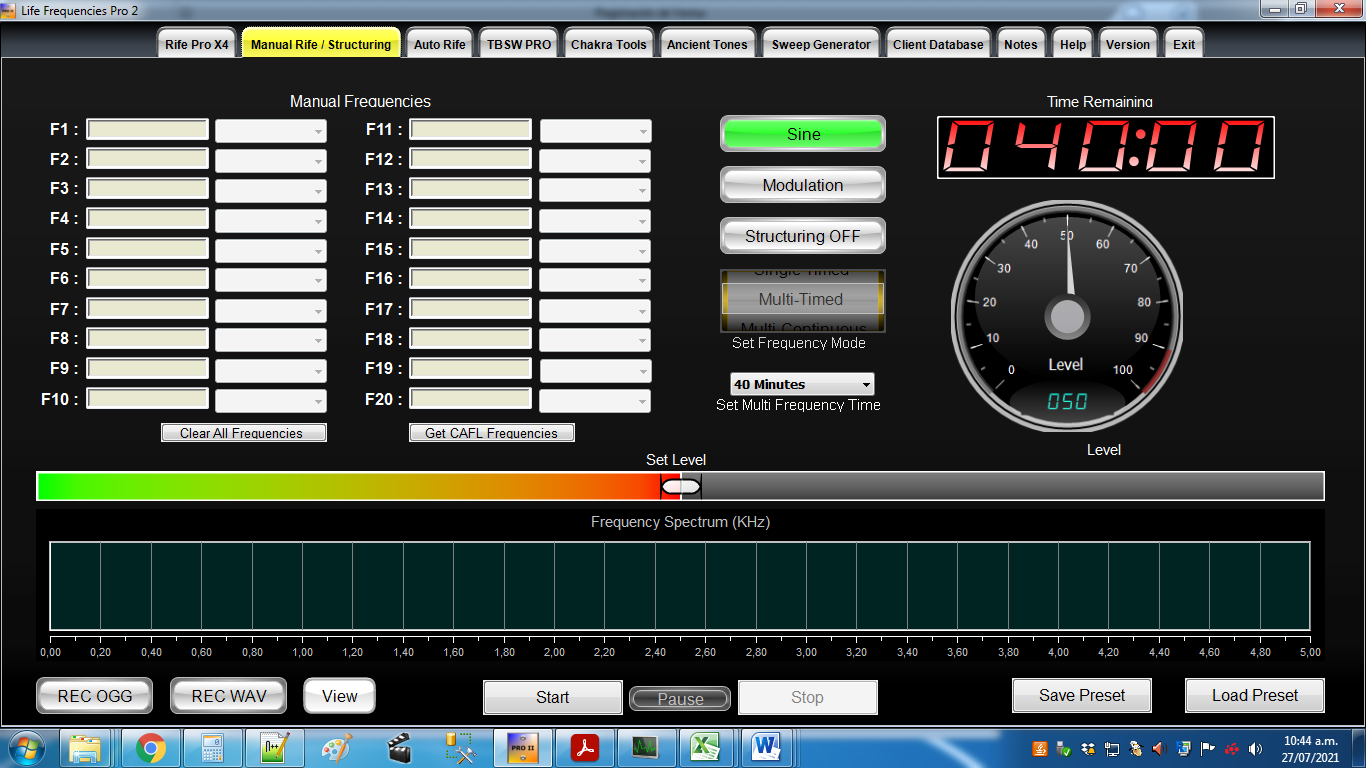Open Word from the taskbar
Screen dimensions: 1366x768
768,747
